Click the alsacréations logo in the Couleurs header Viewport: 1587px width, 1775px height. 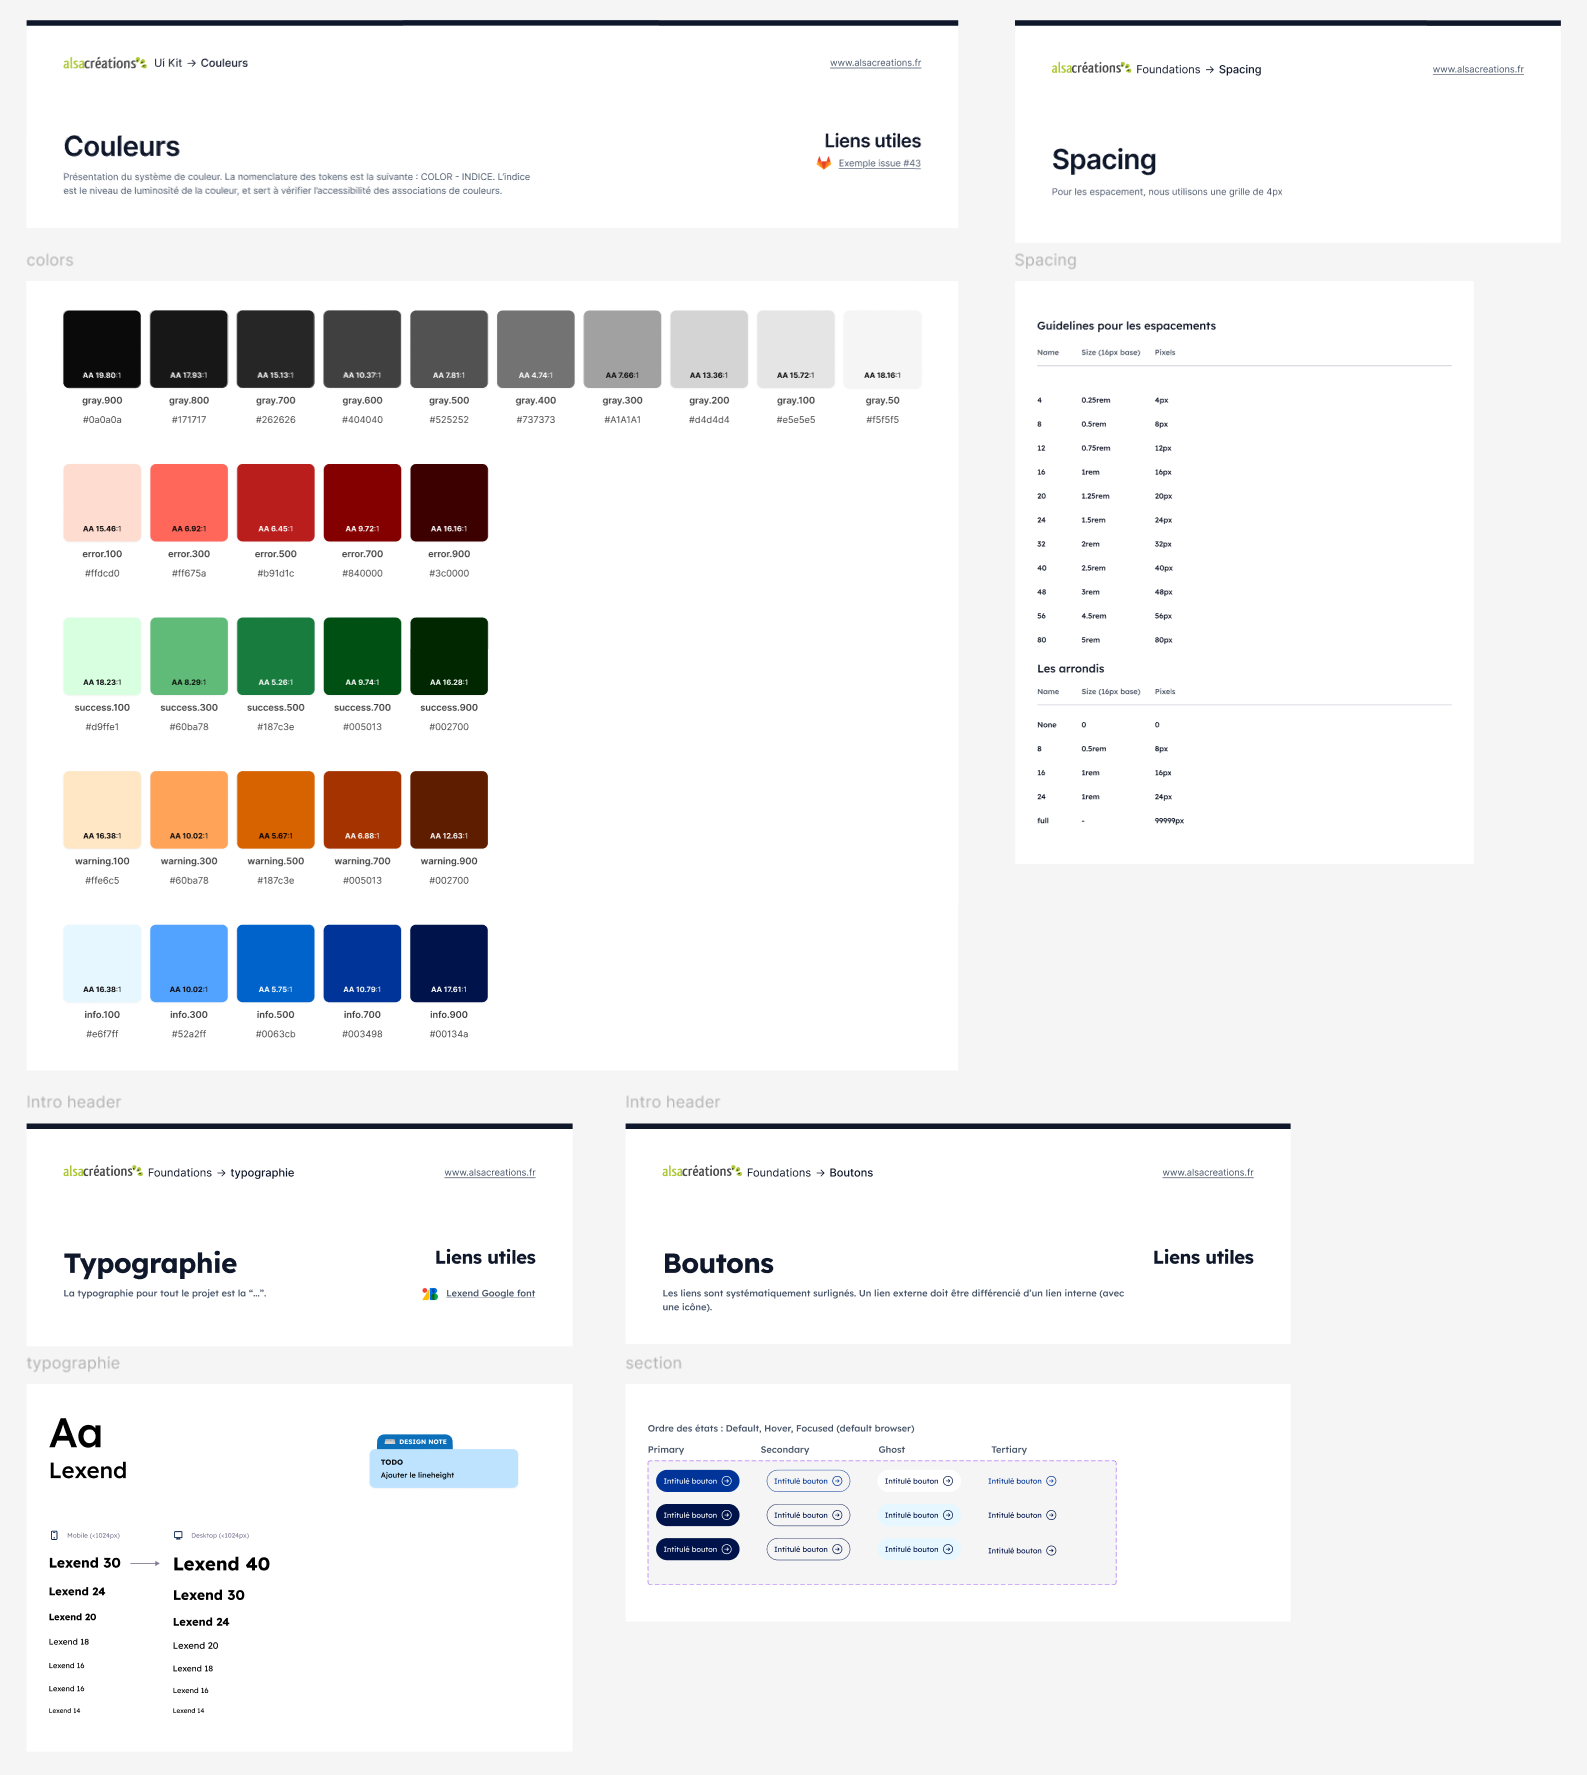tap(105, 63)
